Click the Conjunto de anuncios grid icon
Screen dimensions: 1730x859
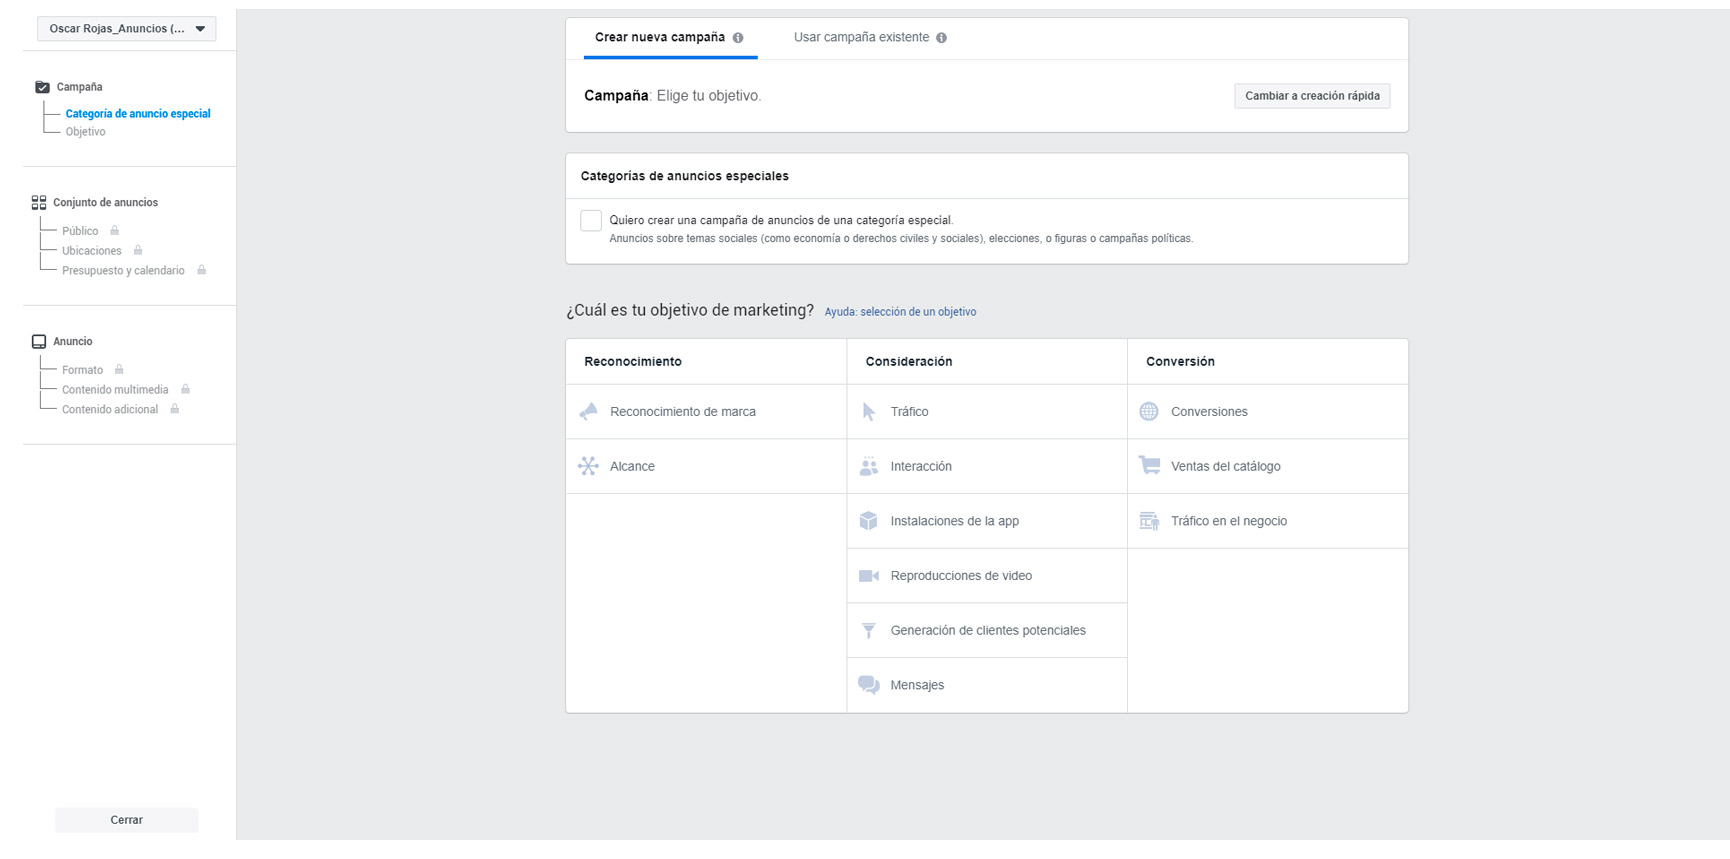[39, 202]
